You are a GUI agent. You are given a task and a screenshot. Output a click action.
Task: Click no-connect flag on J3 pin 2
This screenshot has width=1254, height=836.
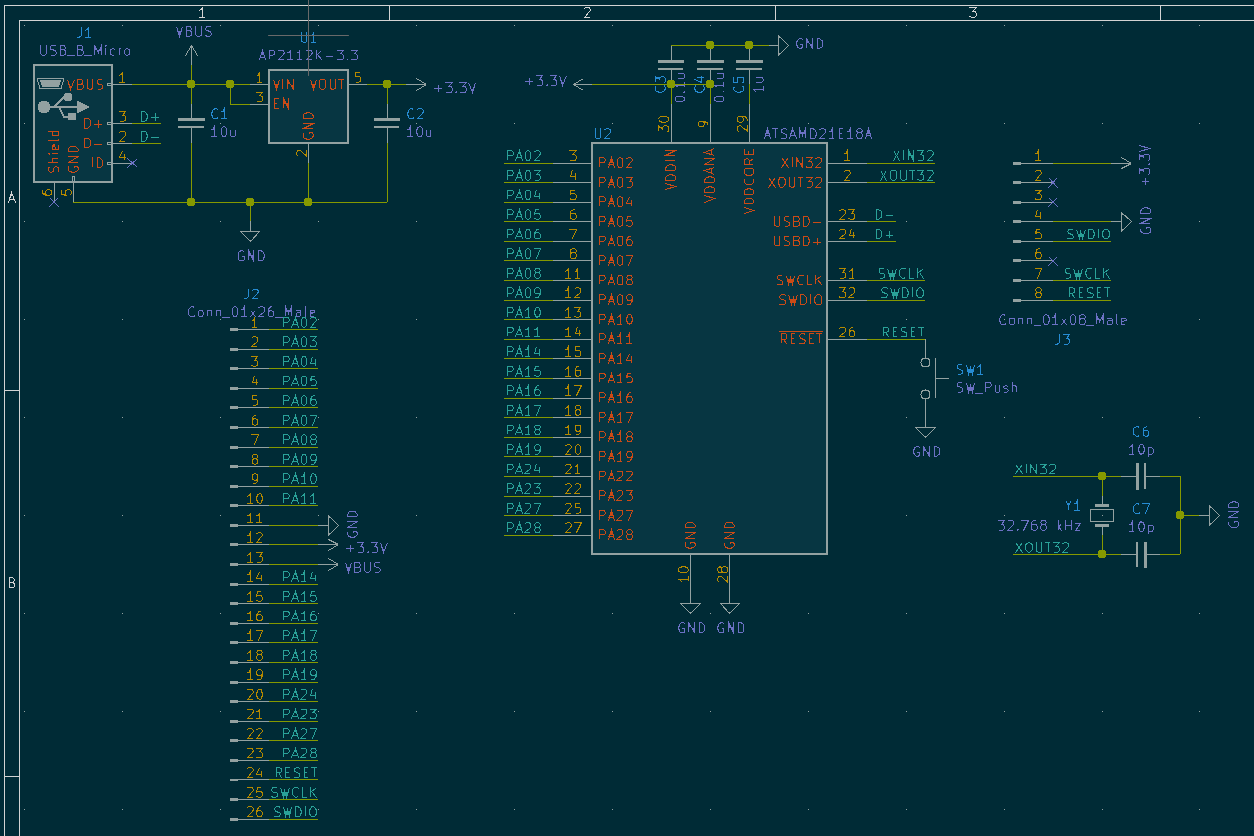click(1052, 182)
